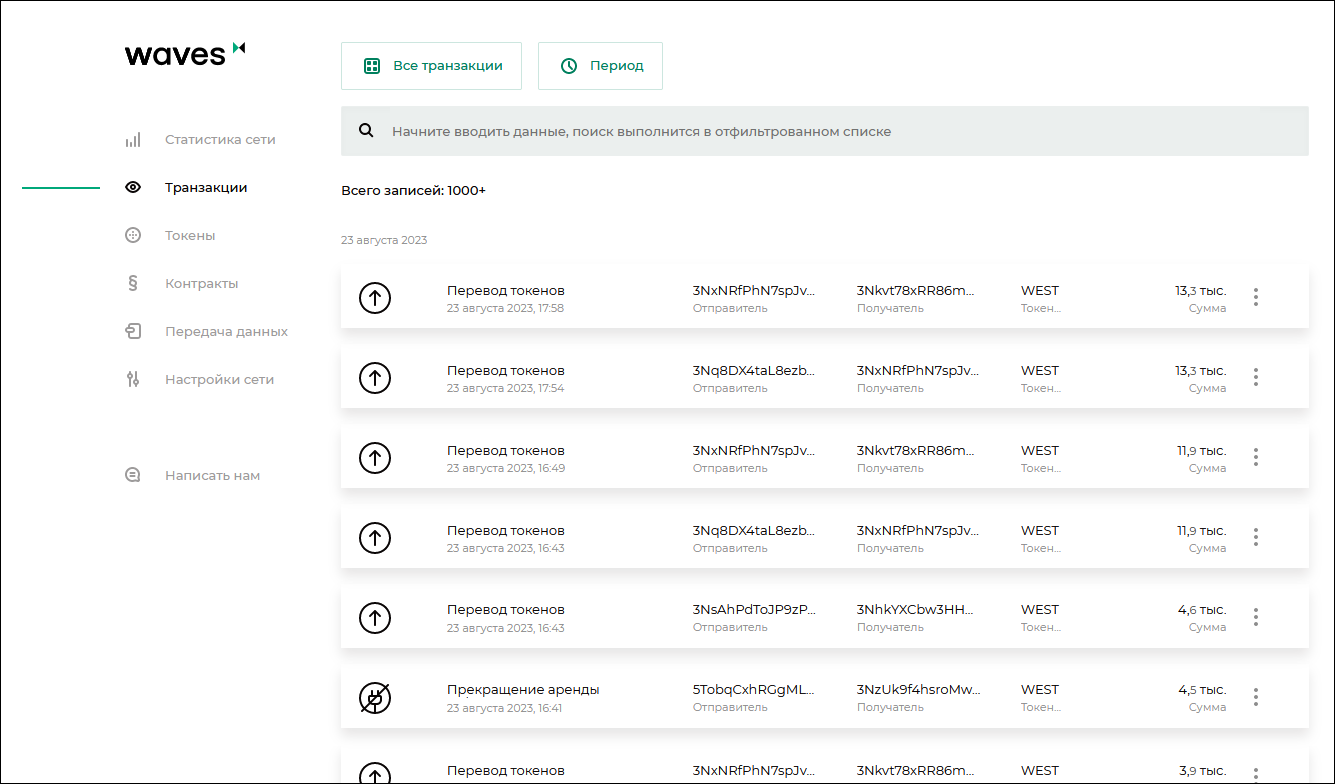This screenshot has width=1335, height=784.
Task: Click the sliders icon for Настройки сети
Action: 133,379
